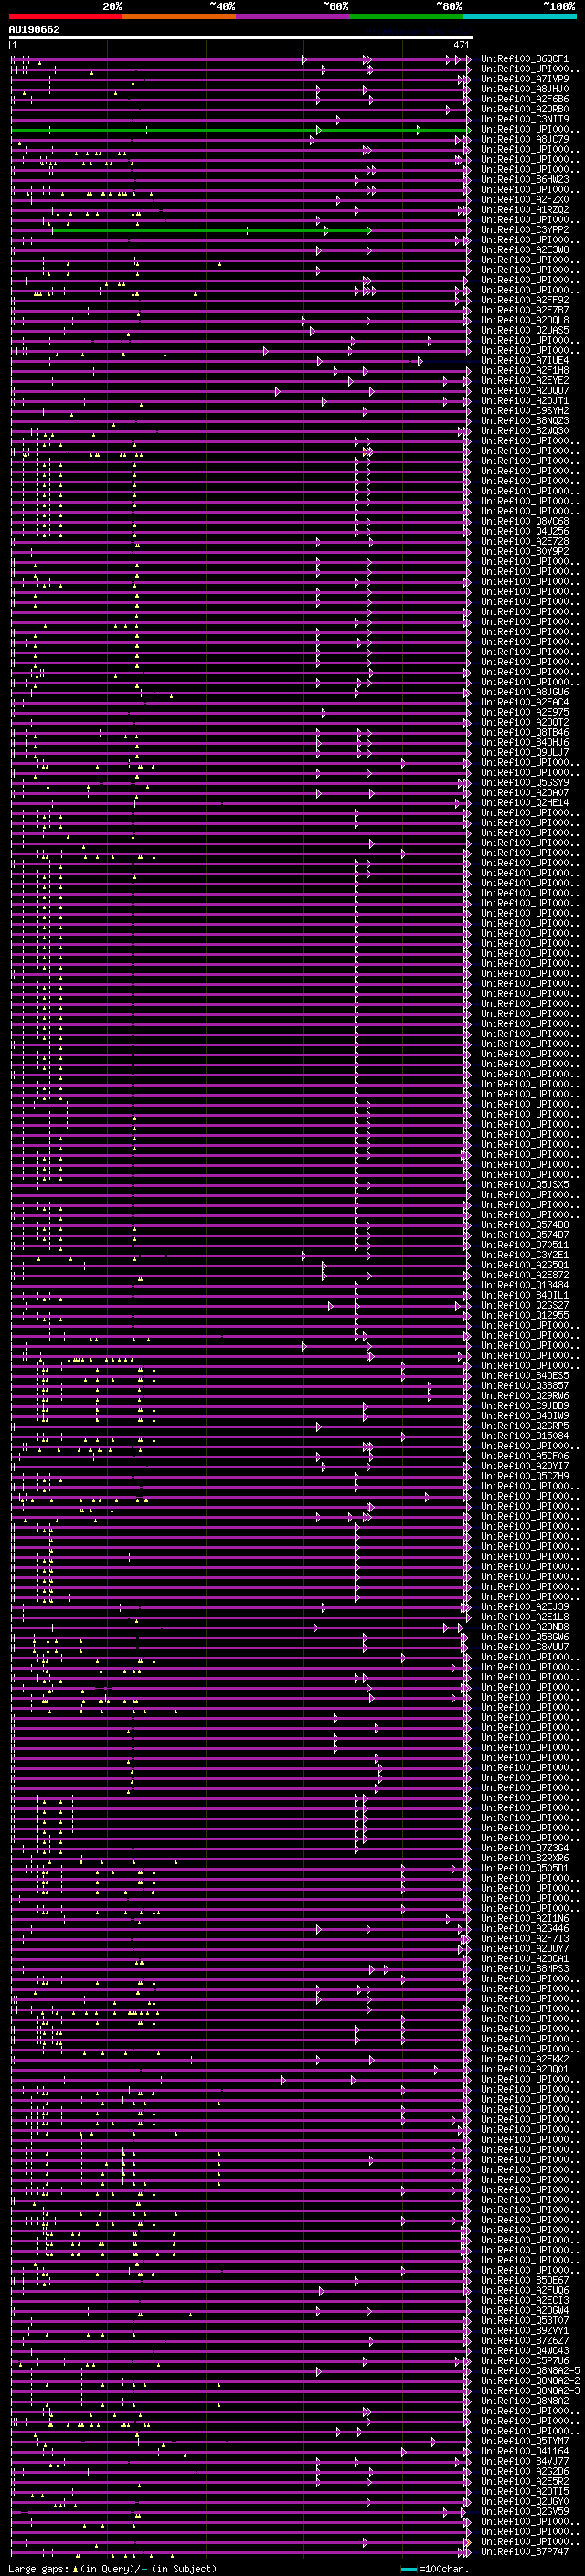585x2576 pixels.
Task: Open the green hit UniRef100_C3YPP2
Action: click(525, 230)
